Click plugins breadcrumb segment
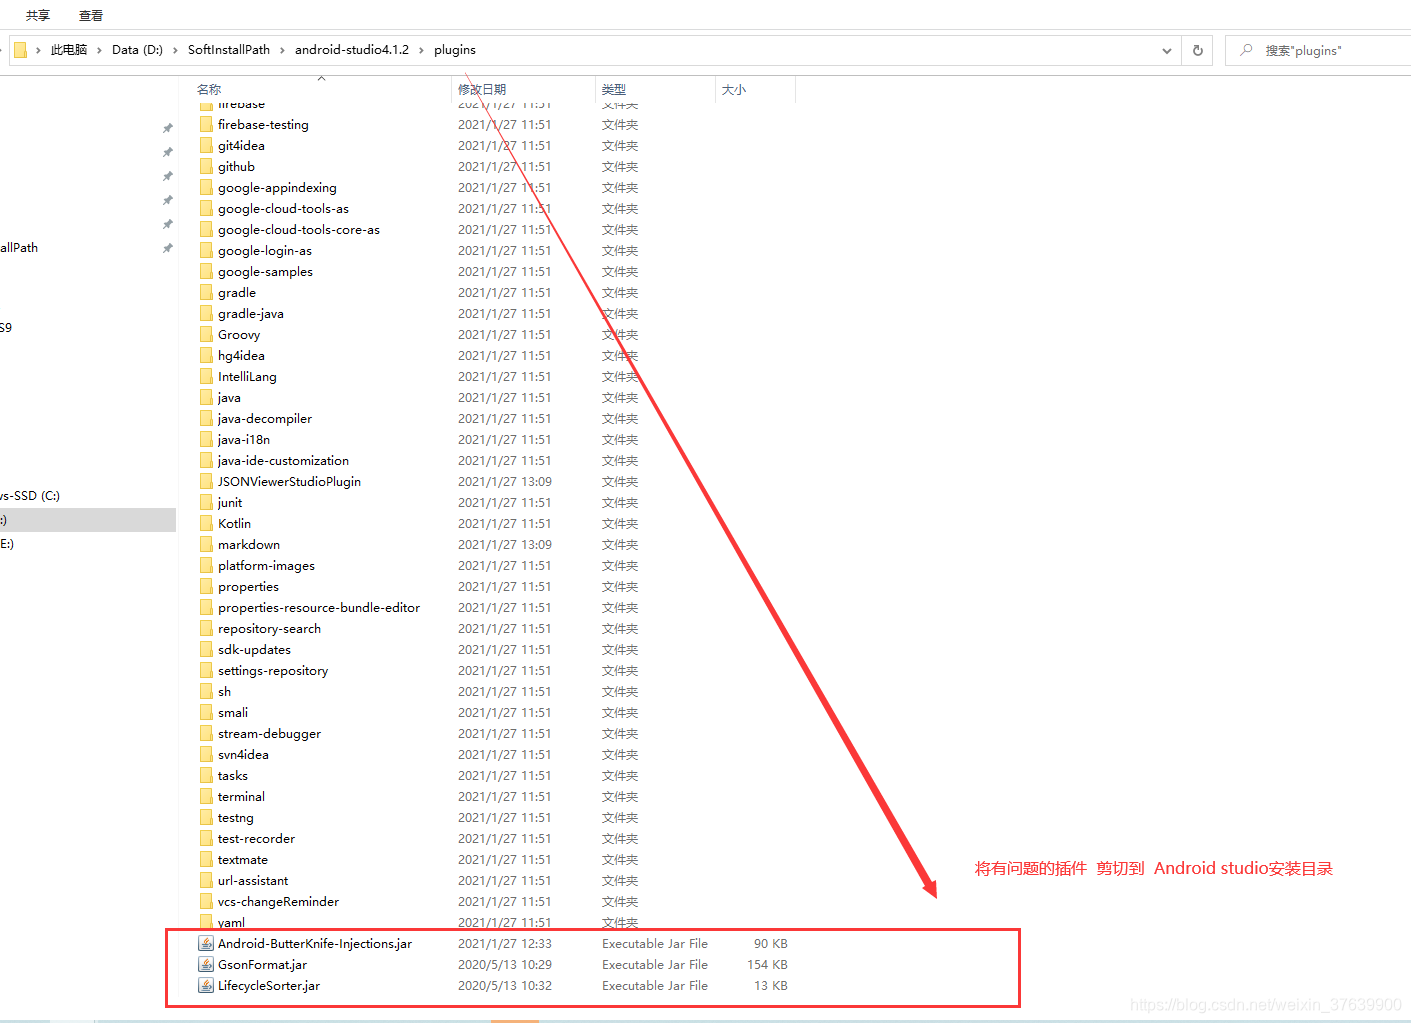The width and height of the screenshot is (1411, 1023). point(455,50)
